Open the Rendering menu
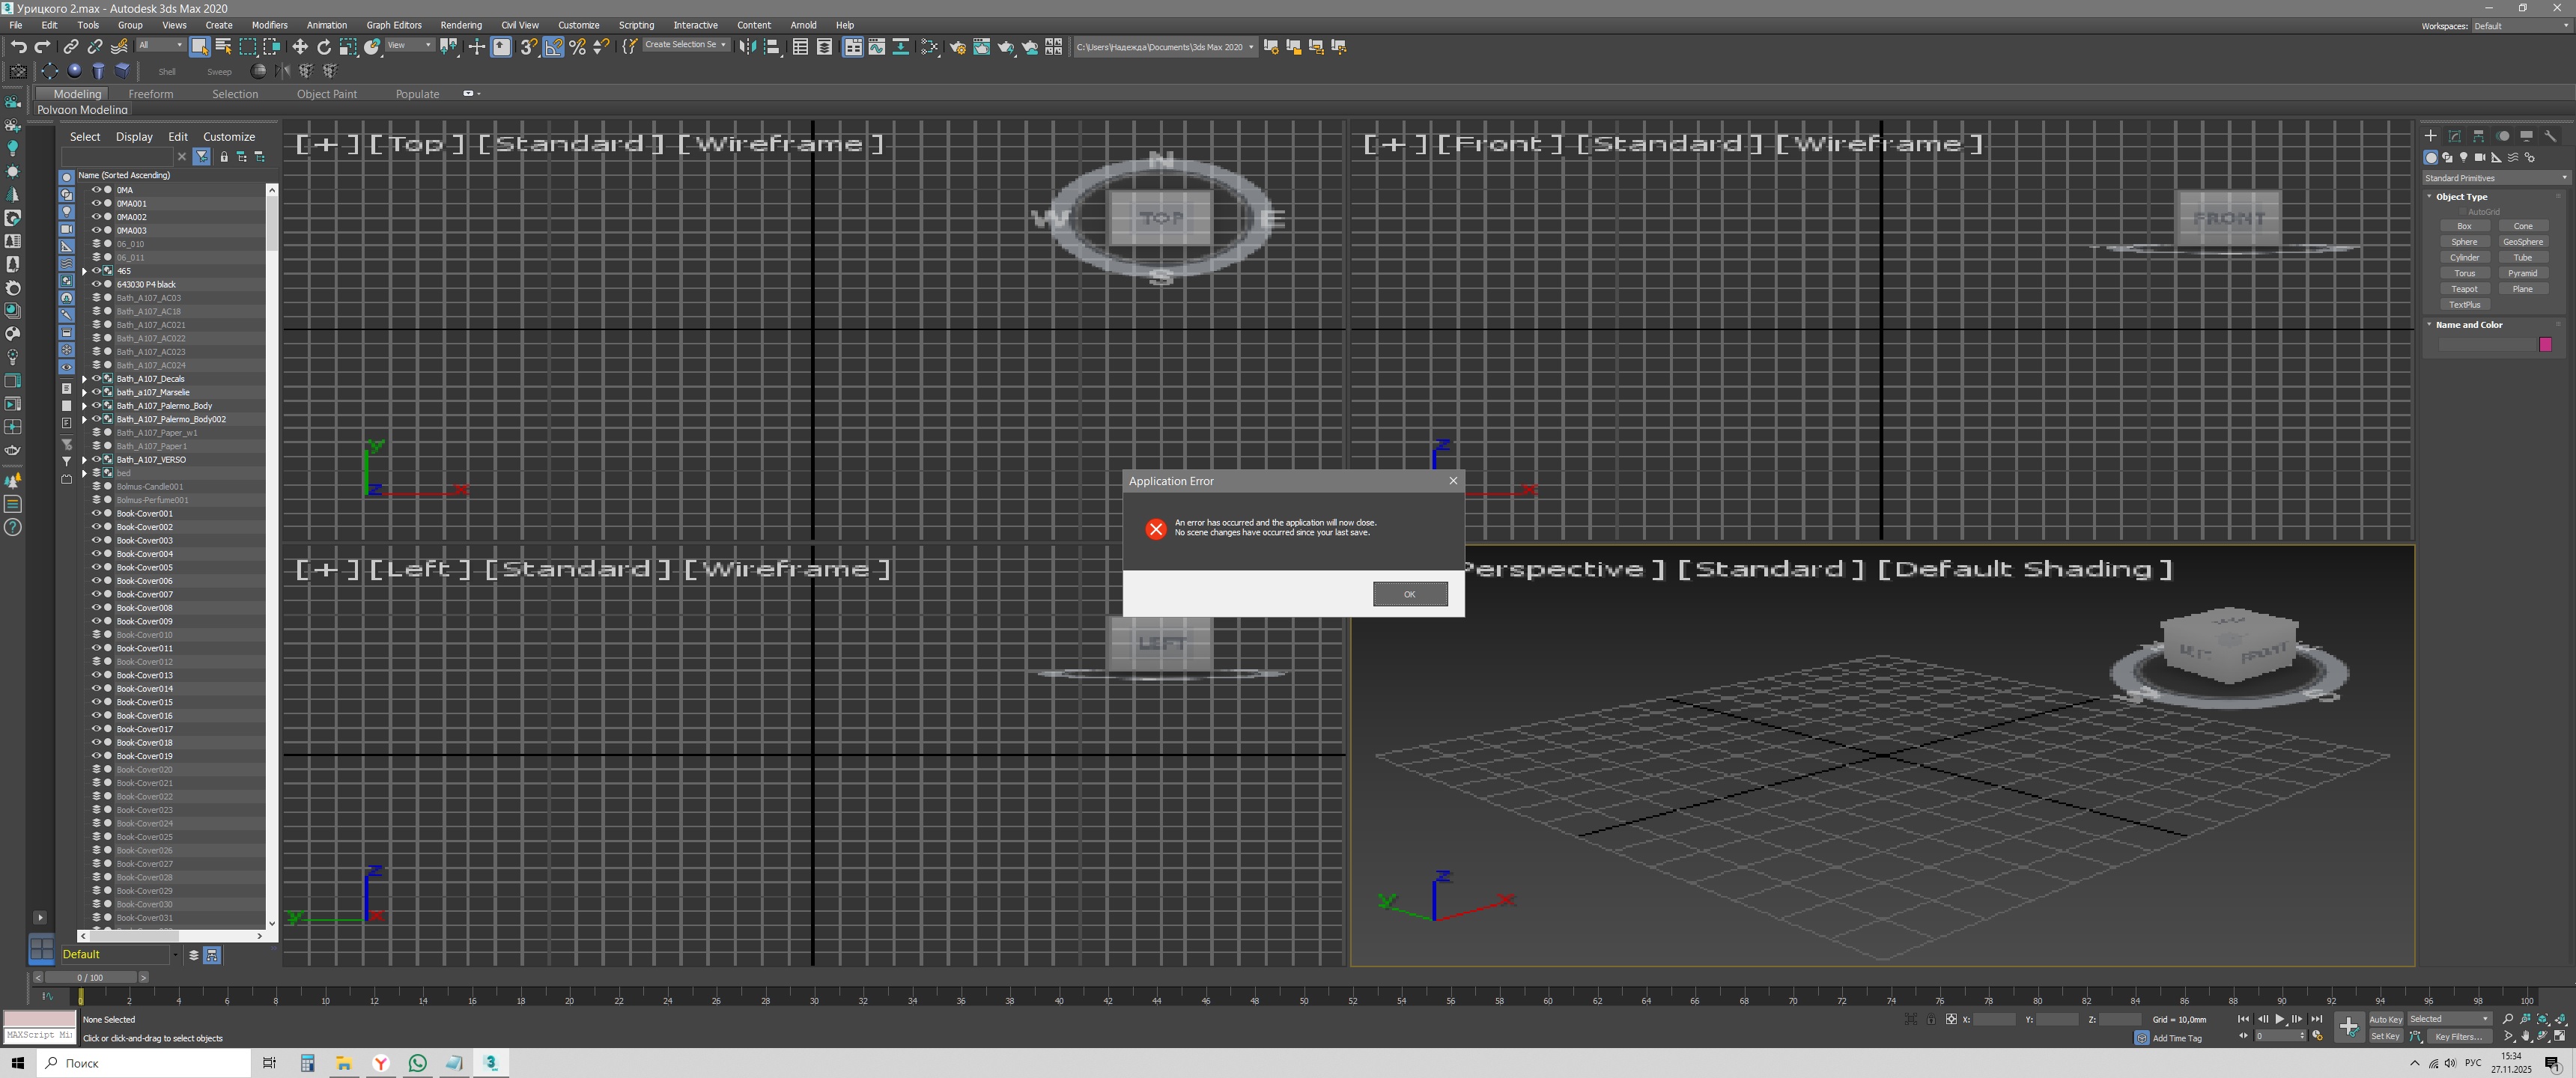Viewport: 2576px width, 1078px height. [460, 25]
